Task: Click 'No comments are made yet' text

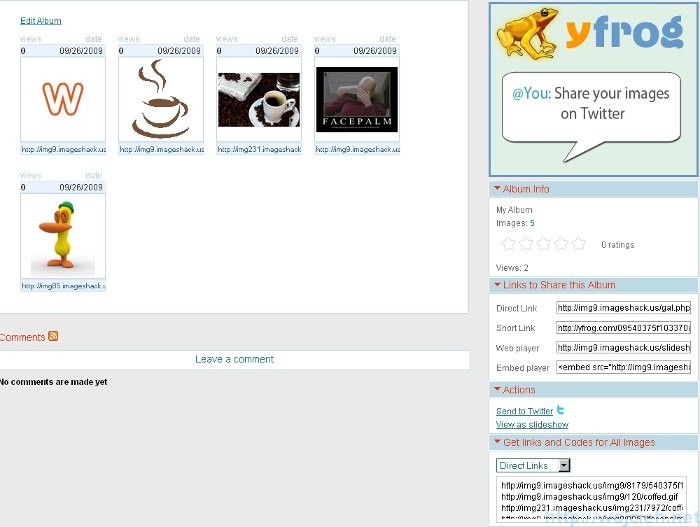Action: [53, 382]
